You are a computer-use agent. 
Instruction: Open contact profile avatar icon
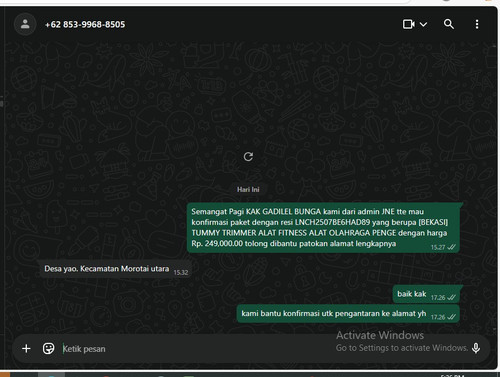tap(25, 24)
